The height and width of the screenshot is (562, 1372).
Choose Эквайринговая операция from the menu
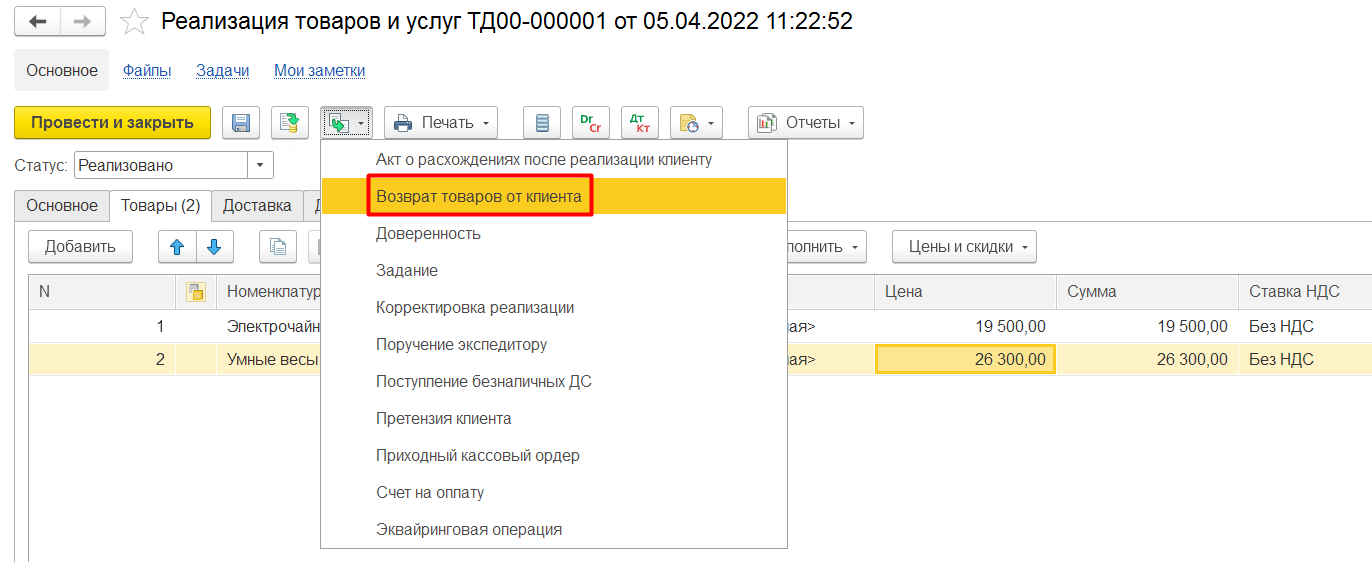(554, 529)
